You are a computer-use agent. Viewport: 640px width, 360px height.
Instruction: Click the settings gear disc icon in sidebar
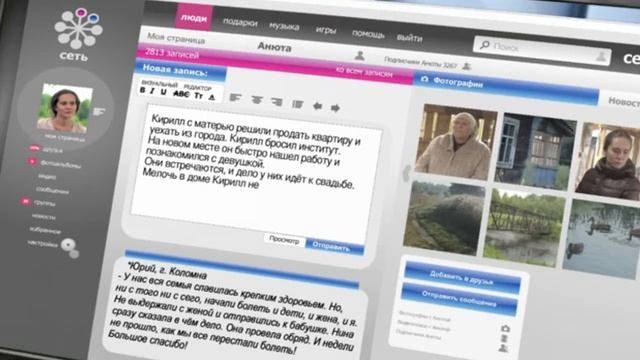pyautogui.click(x=68, y=245)
